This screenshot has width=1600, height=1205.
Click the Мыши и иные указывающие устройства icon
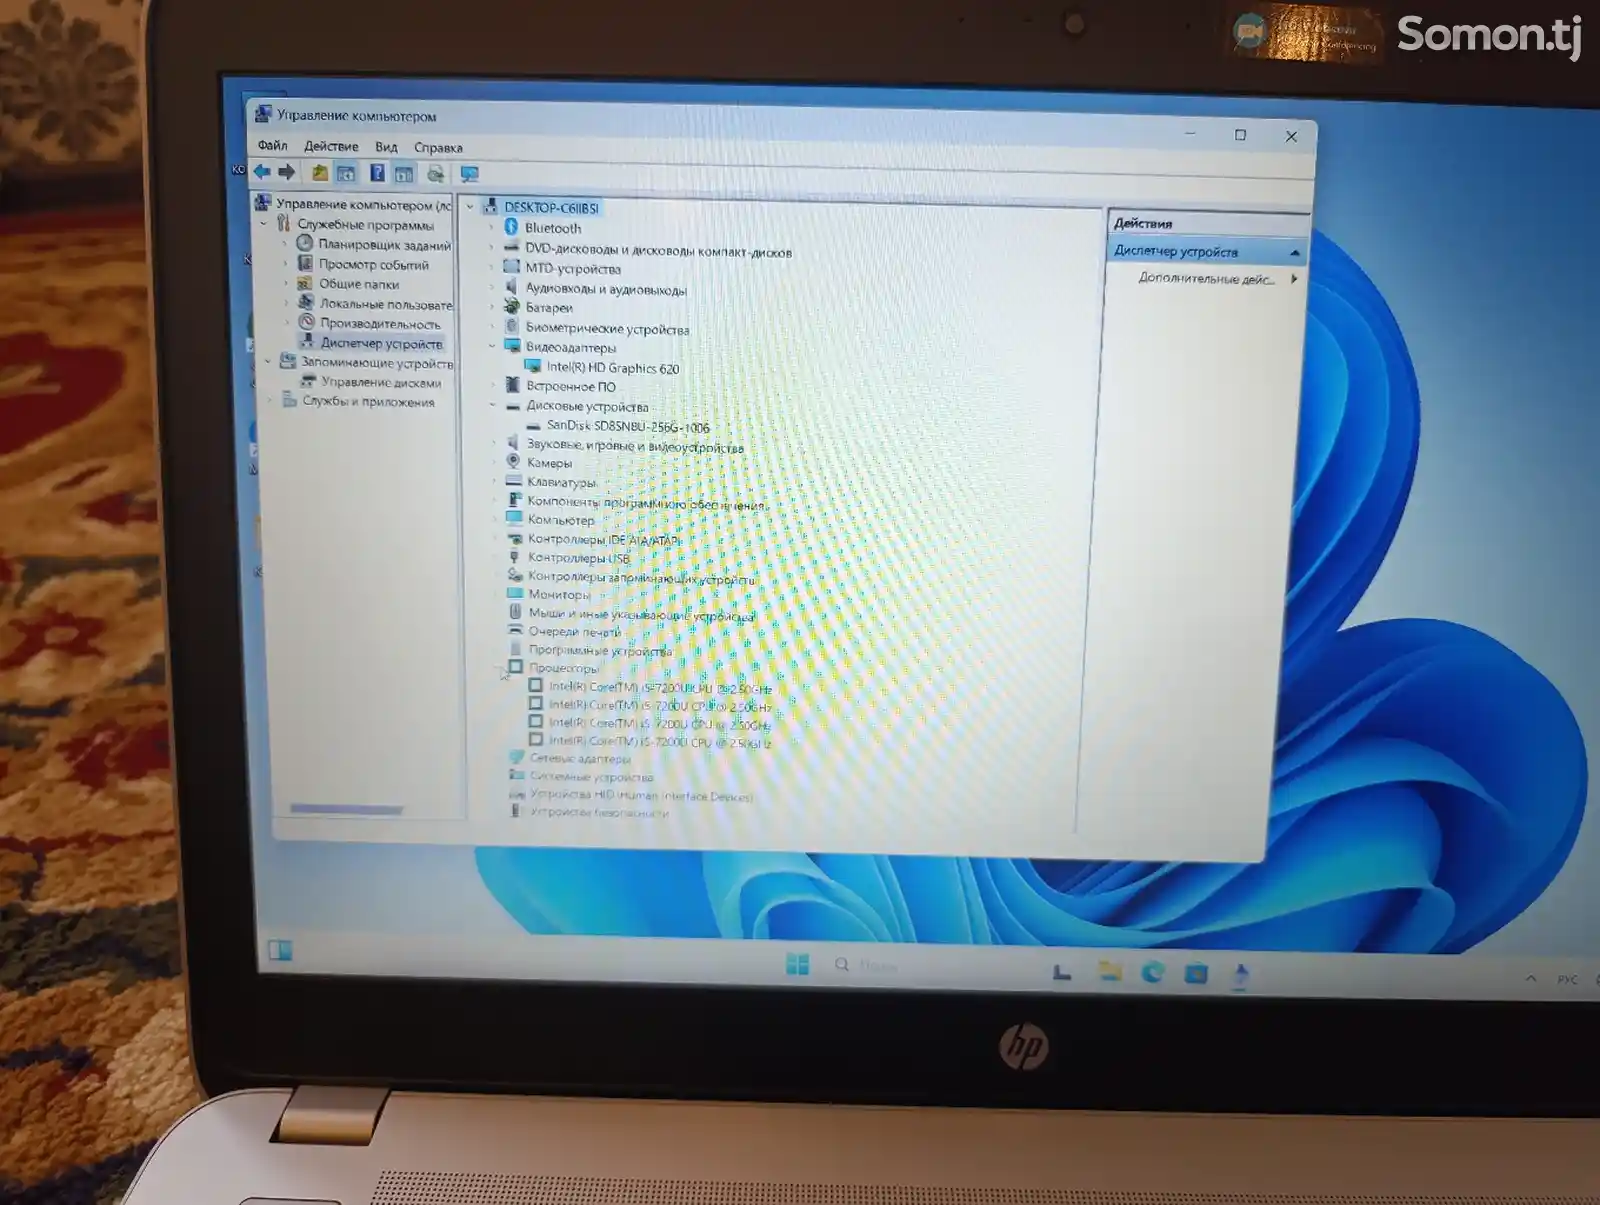click(x=515, y=612)
